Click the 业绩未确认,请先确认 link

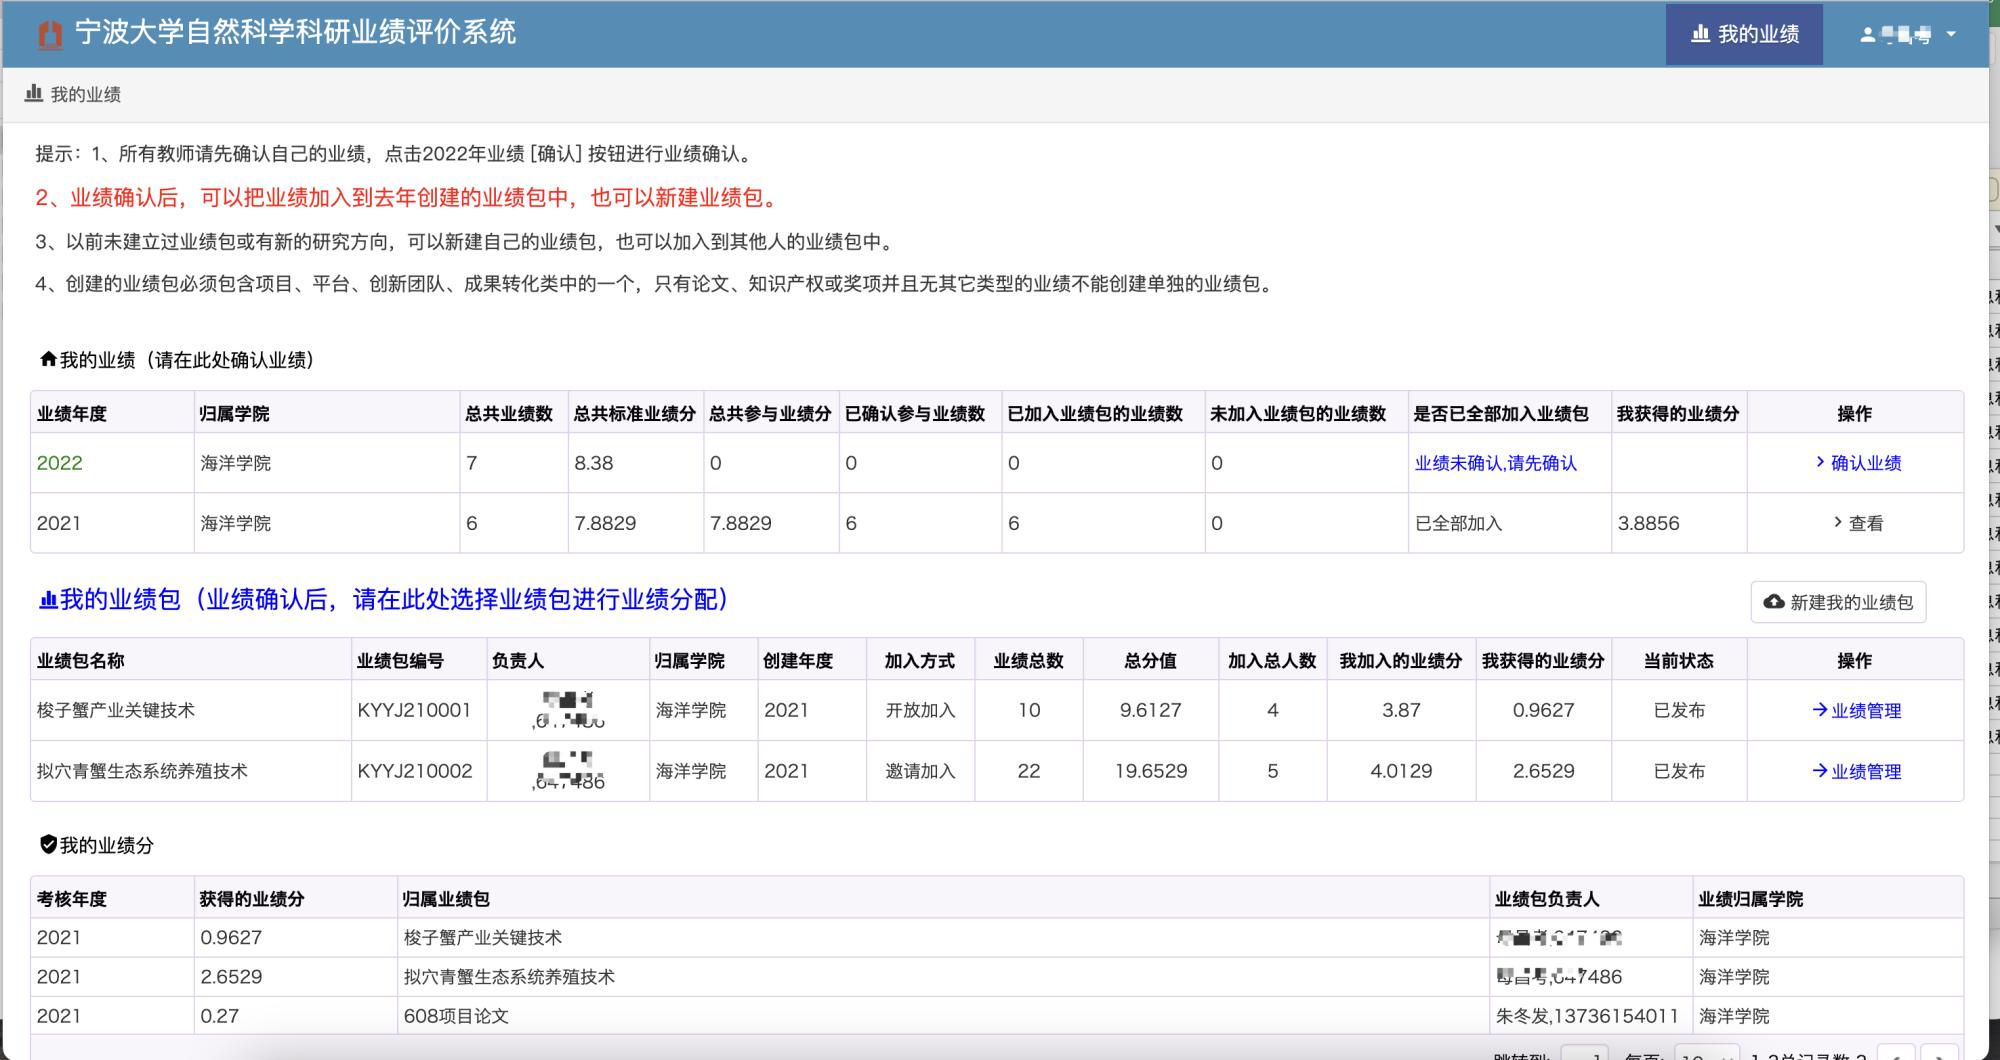pyautogui.click(x=1495, y=463)
